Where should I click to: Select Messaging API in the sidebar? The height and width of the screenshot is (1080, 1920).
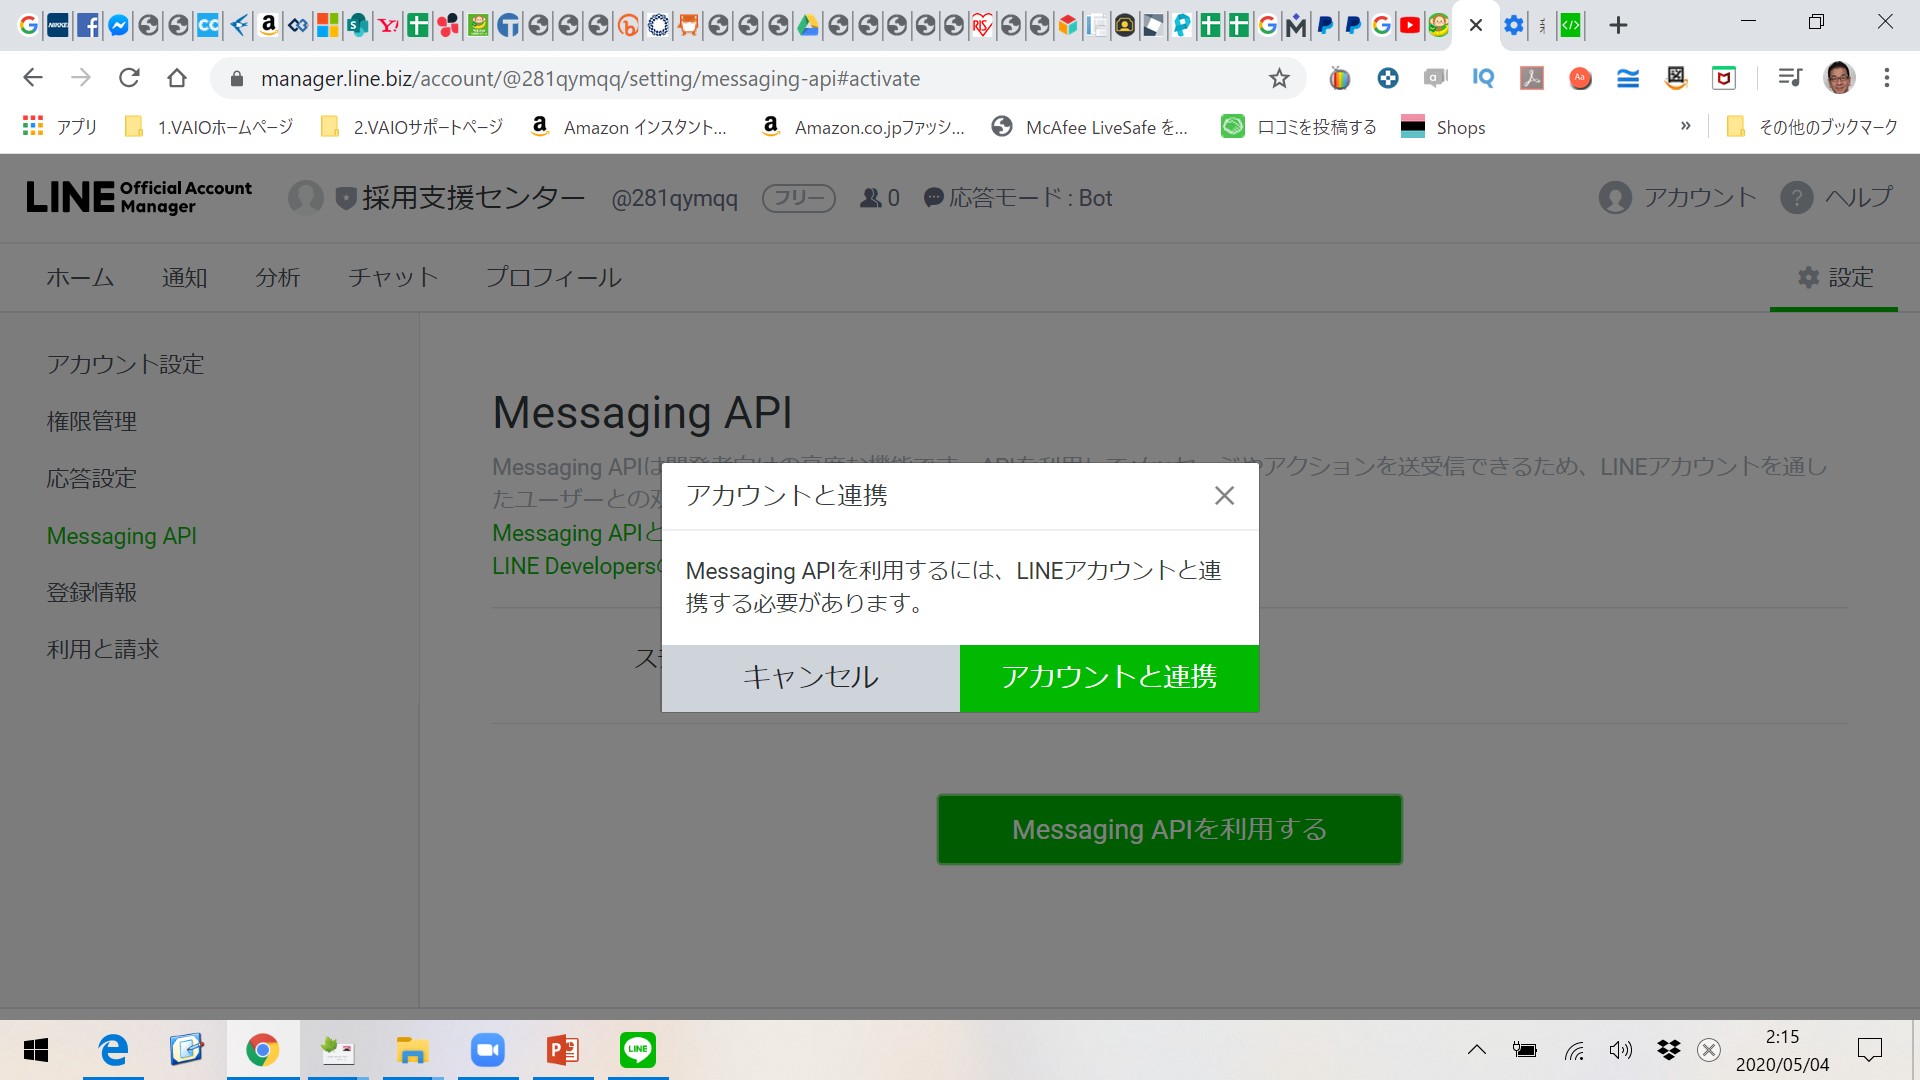(x=121, y=536)
